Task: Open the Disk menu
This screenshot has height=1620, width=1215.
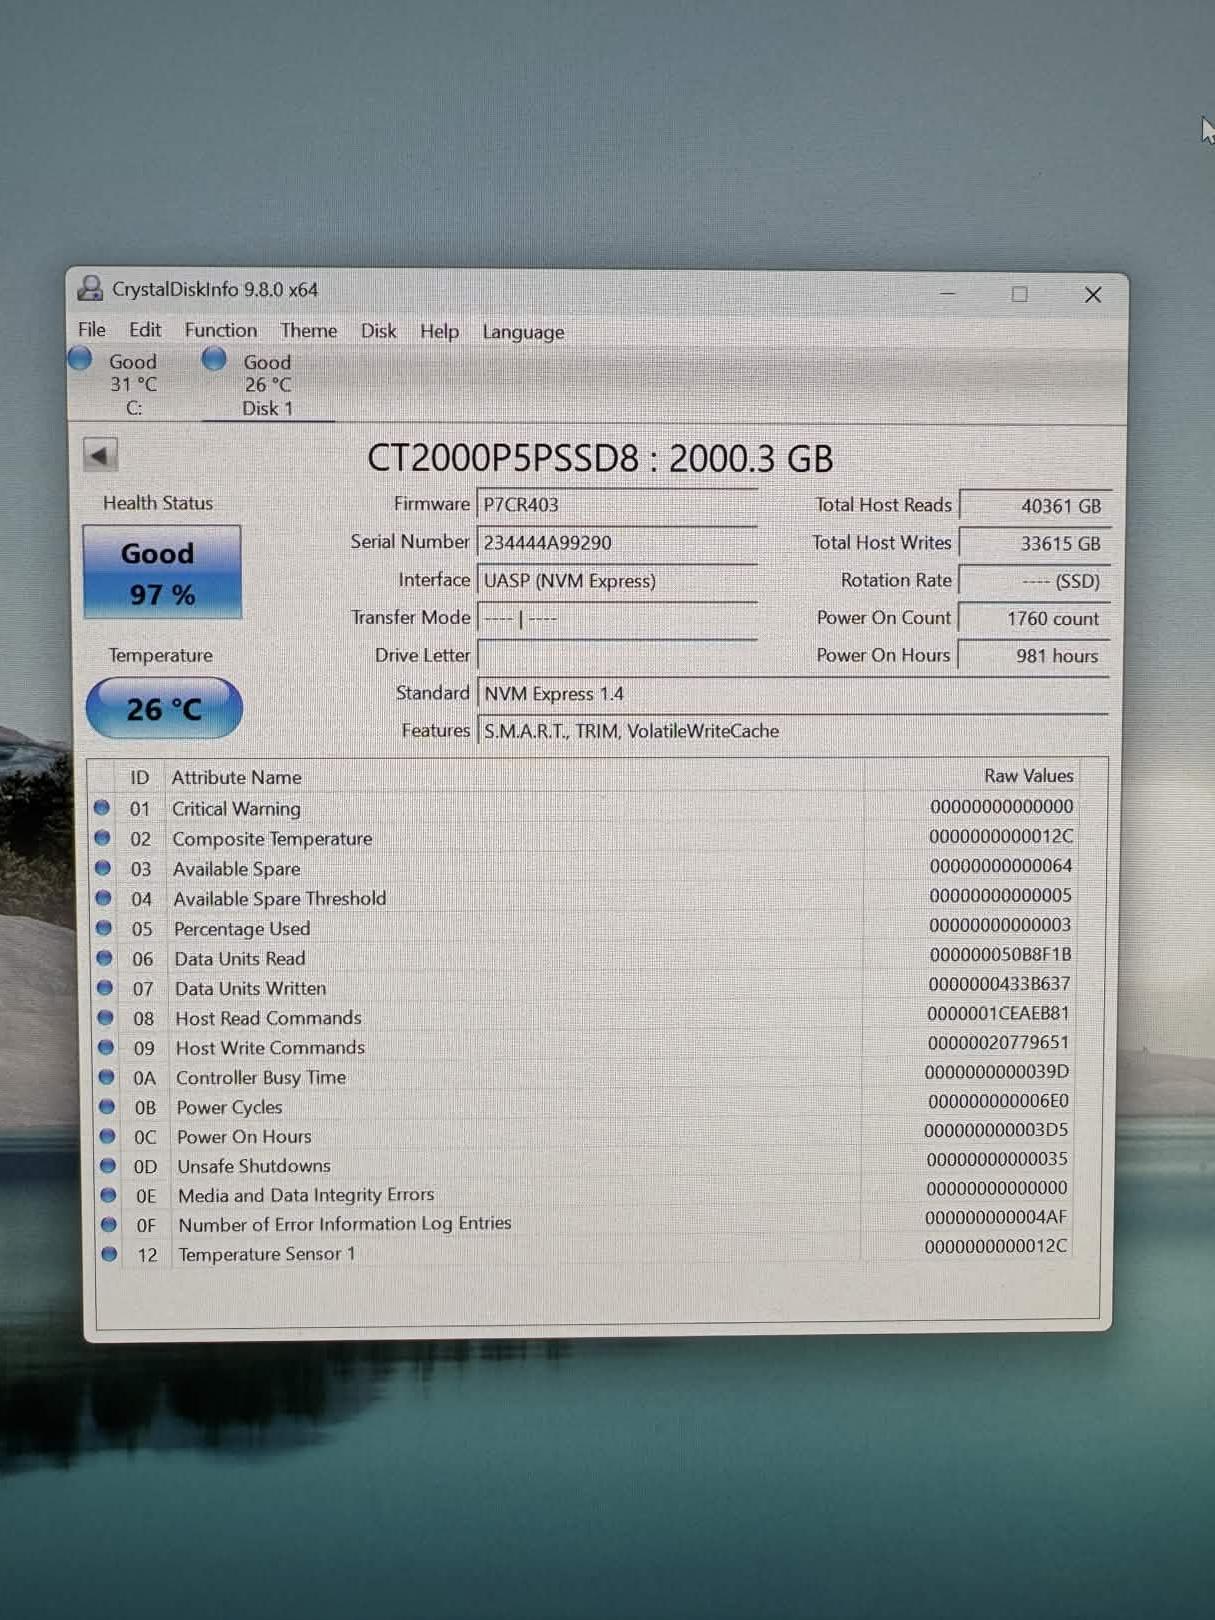Action: coord(378,331)
